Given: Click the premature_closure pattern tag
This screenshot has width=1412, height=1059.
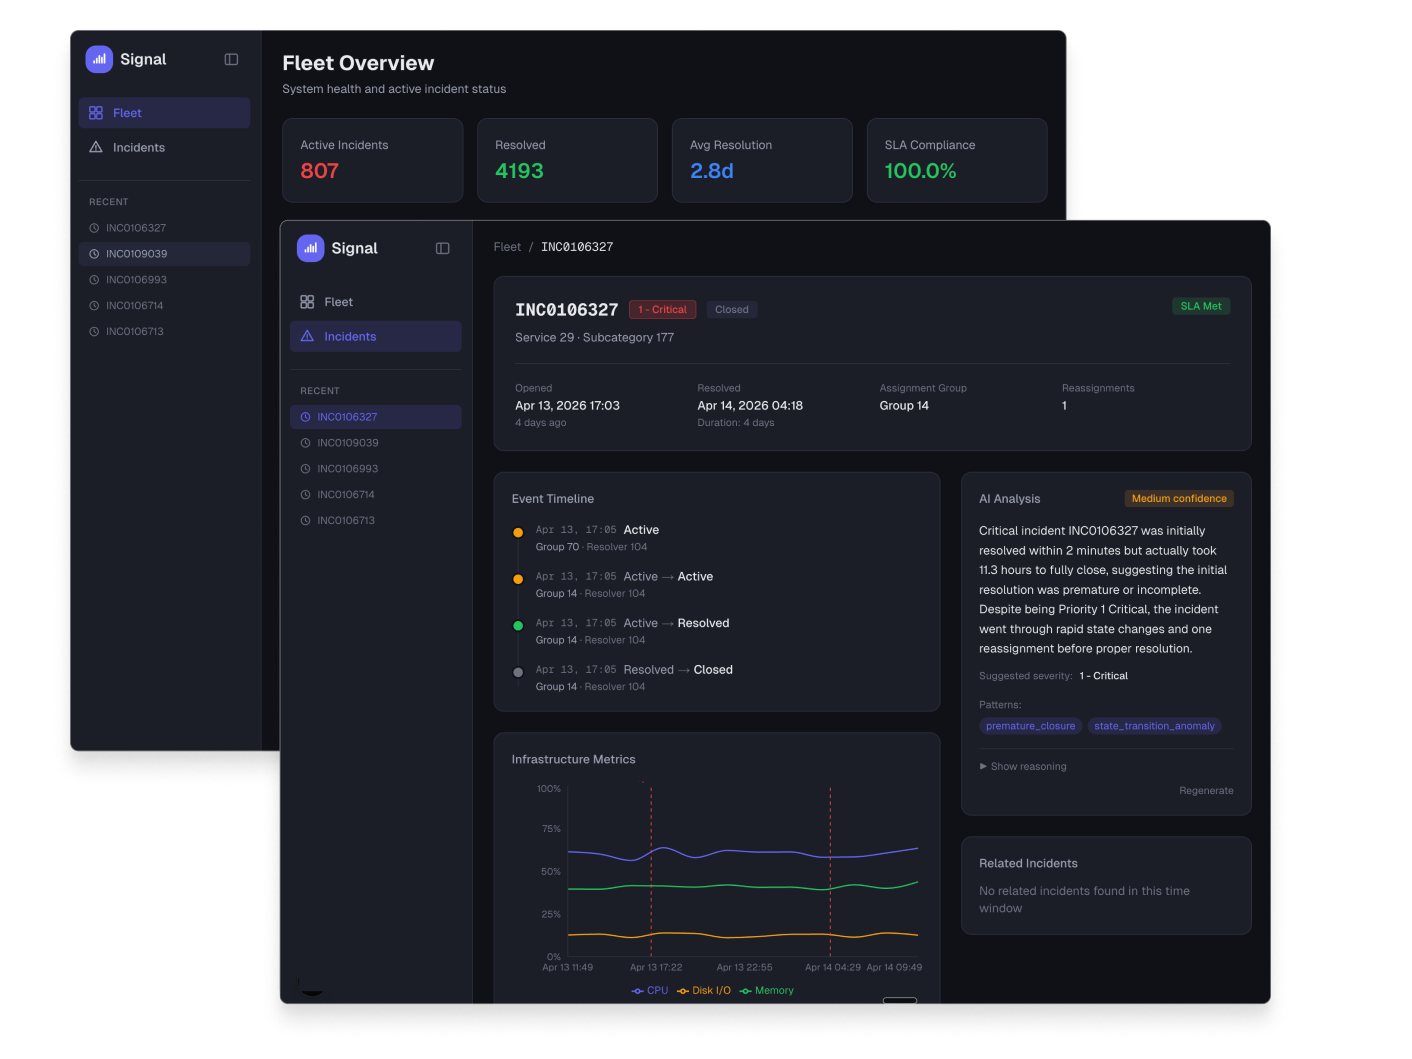Looking at the screenshot, I should coord(1030,726).
